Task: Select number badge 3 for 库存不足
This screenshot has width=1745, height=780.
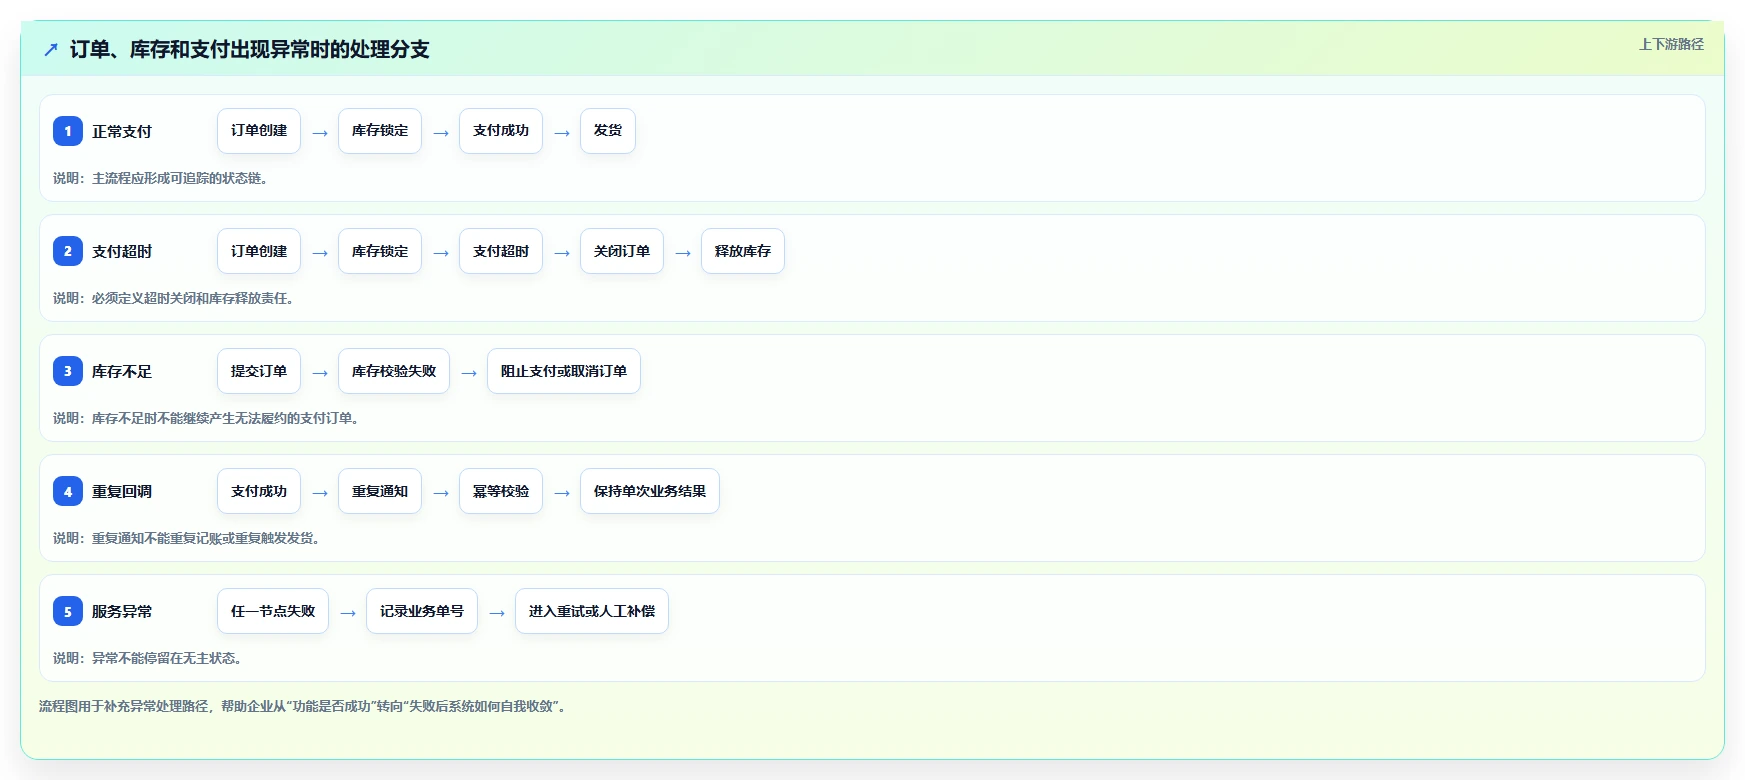Action: click(68, 371)
